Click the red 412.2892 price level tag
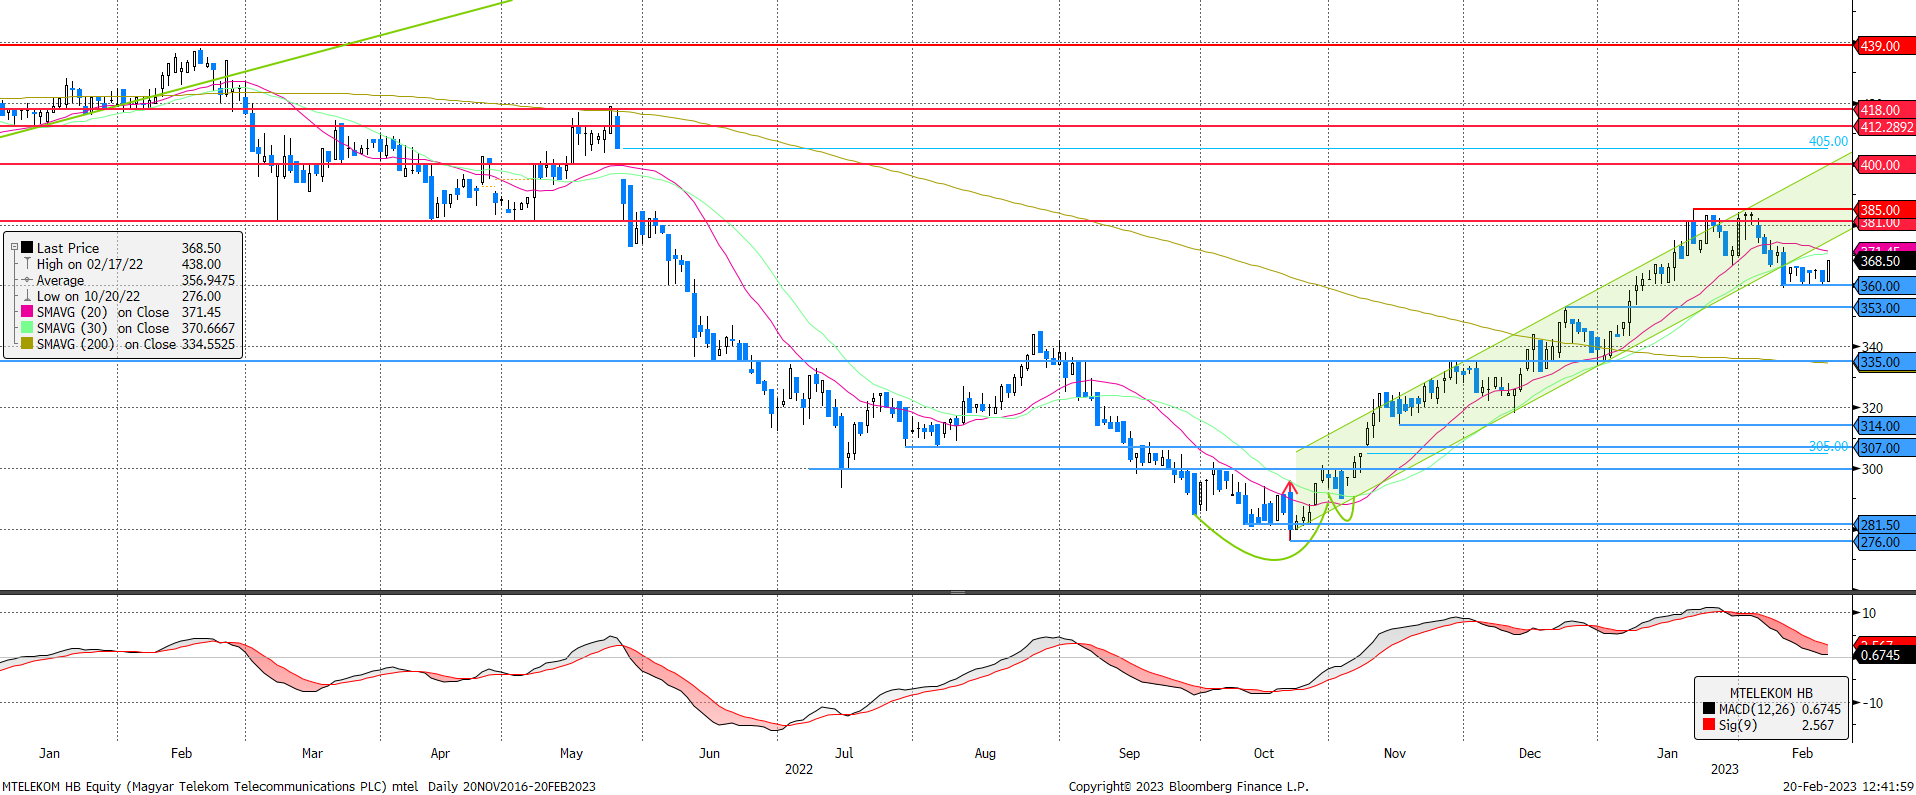1916x795 pixels. (x=1886, y=127)
